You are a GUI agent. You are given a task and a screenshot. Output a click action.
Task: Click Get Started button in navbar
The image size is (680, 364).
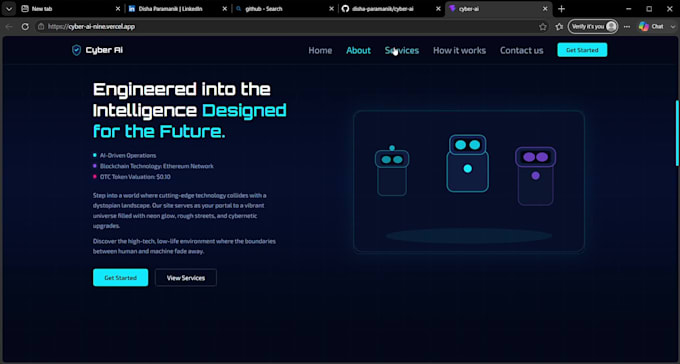pos(582,50)
